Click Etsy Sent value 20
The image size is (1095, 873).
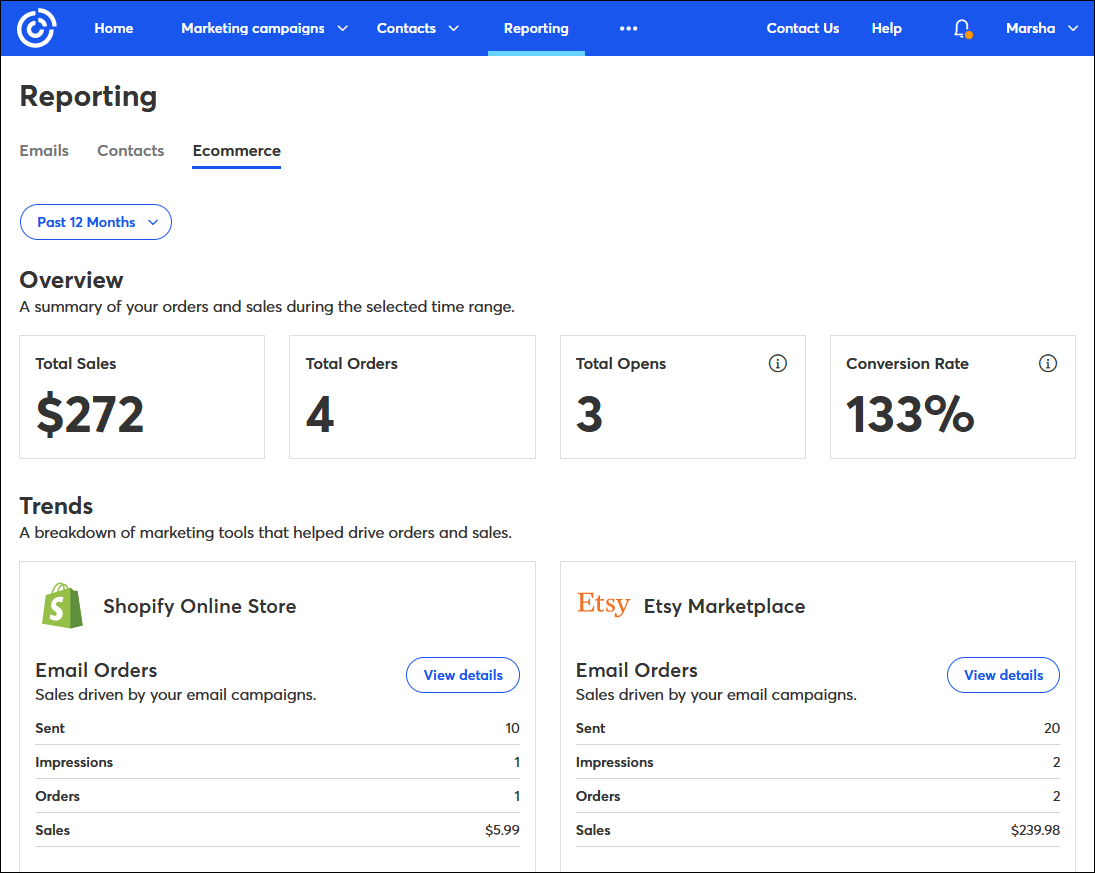tap(1052, 728)
